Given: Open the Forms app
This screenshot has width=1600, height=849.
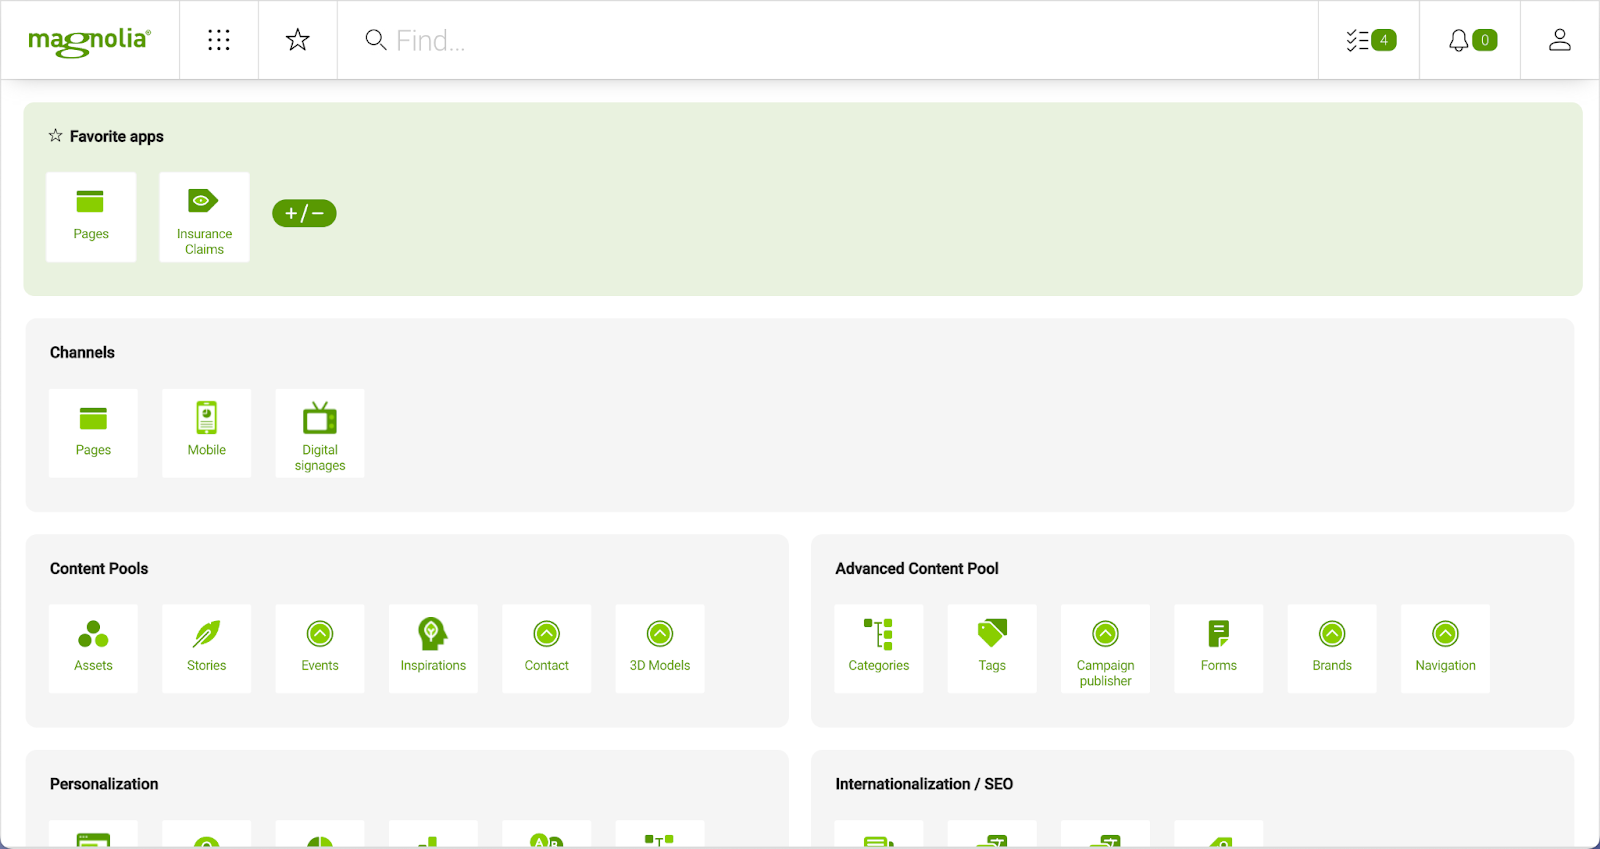Looking at the screenshot, I should click(1219, 648).
